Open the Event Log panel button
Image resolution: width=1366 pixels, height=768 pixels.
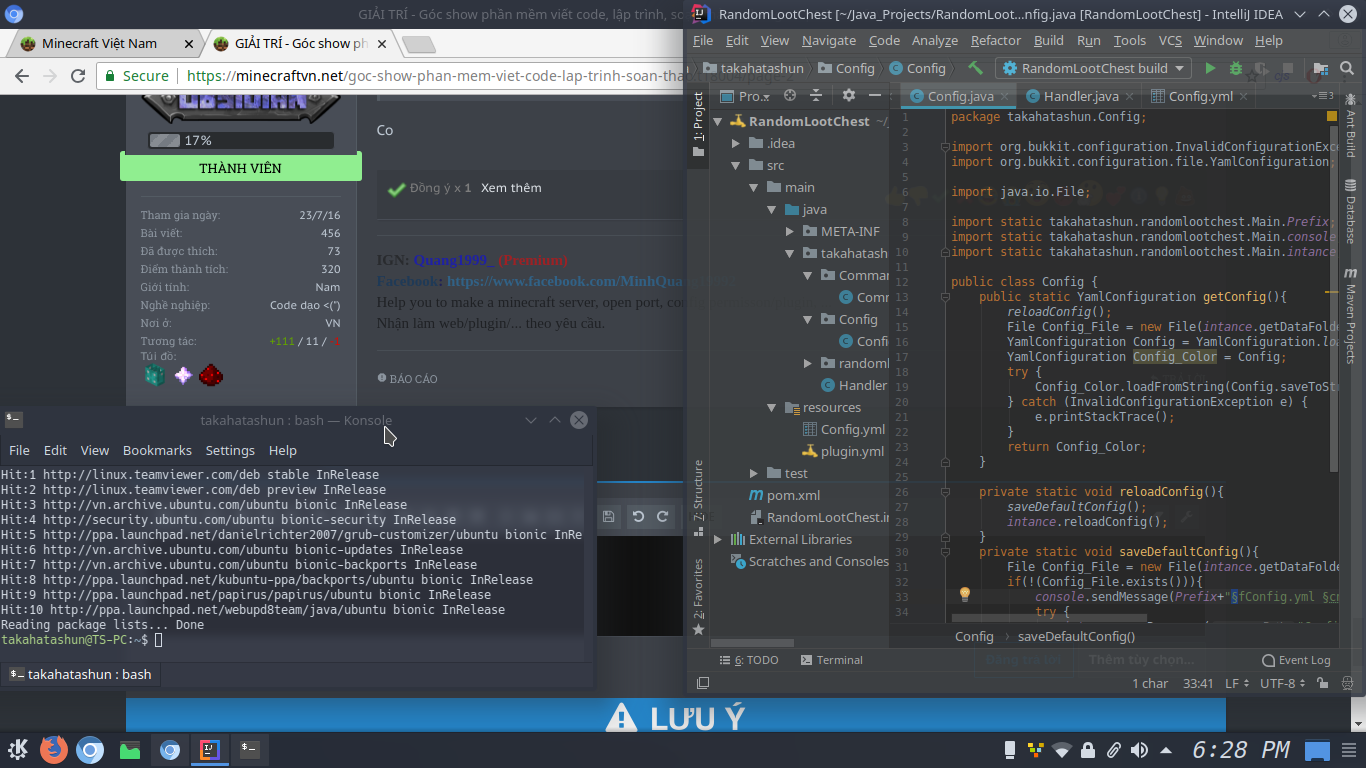(x=1296, y=660)
